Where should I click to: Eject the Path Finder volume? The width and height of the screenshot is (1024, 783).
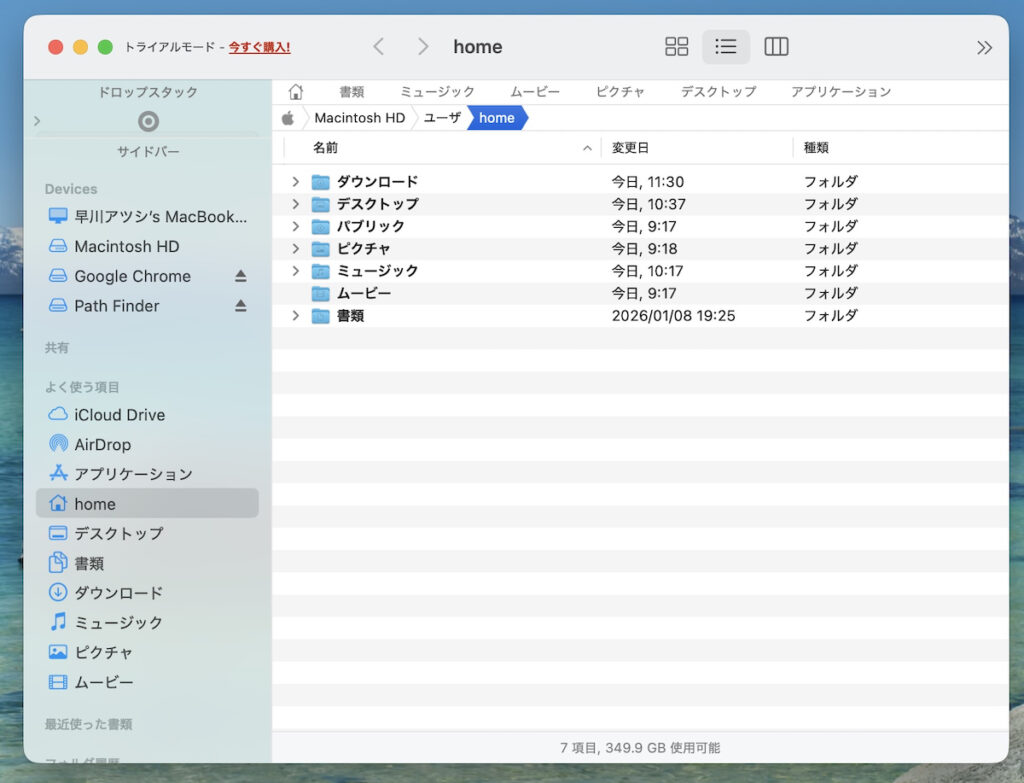[241, 306]
